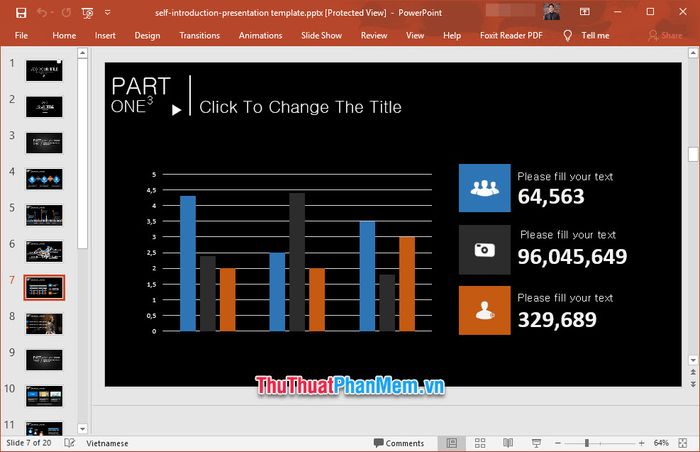Click the number 329,689 on slide

(557, 319)
